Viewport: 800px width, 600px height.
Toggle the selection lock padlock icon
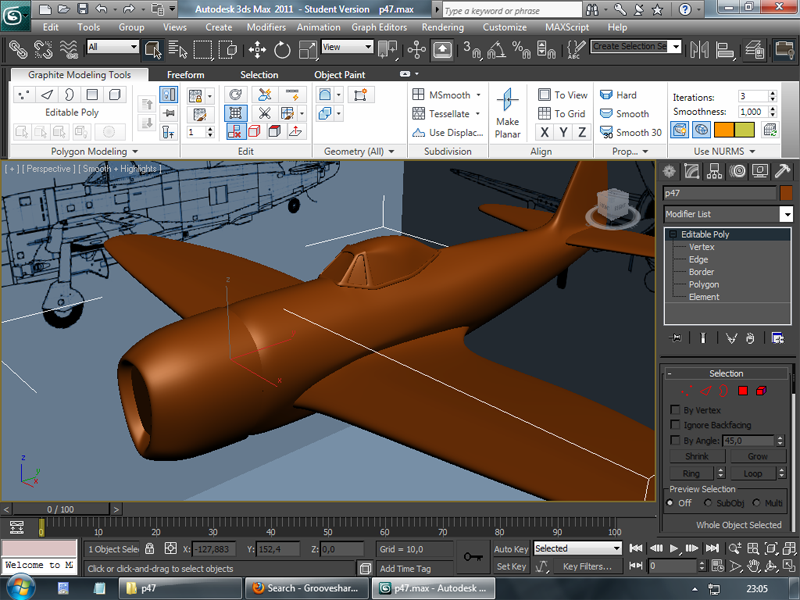tap(149, 549)
